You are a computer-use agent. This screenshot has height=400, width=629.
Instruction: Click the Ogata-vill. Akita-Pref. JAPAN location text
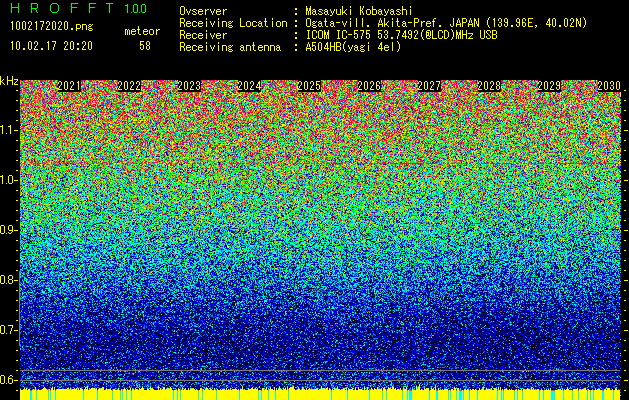coord(446,23)
